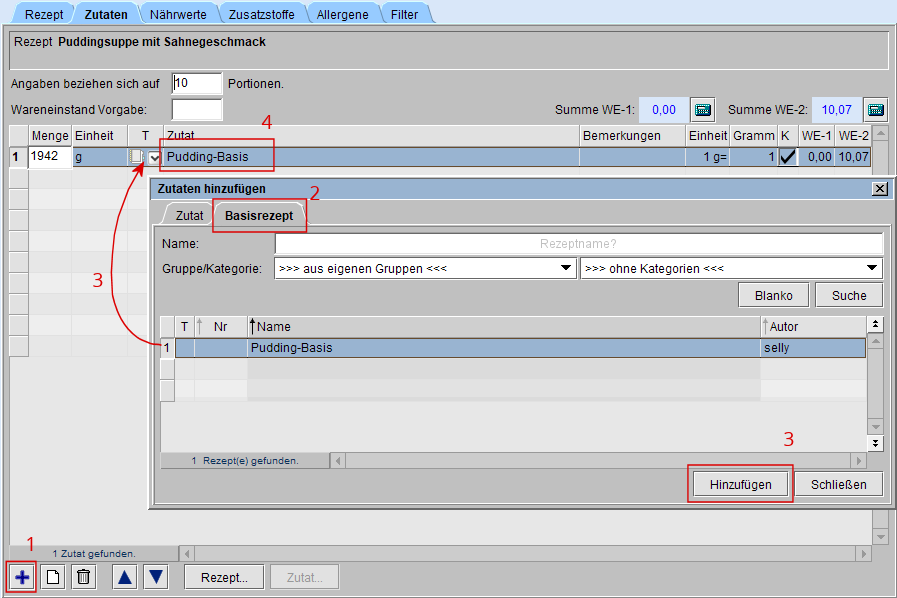This screenshot has width=897, height=598.
Task: Jump to bottom of recipe results list
Action: [x=875, y=443]
